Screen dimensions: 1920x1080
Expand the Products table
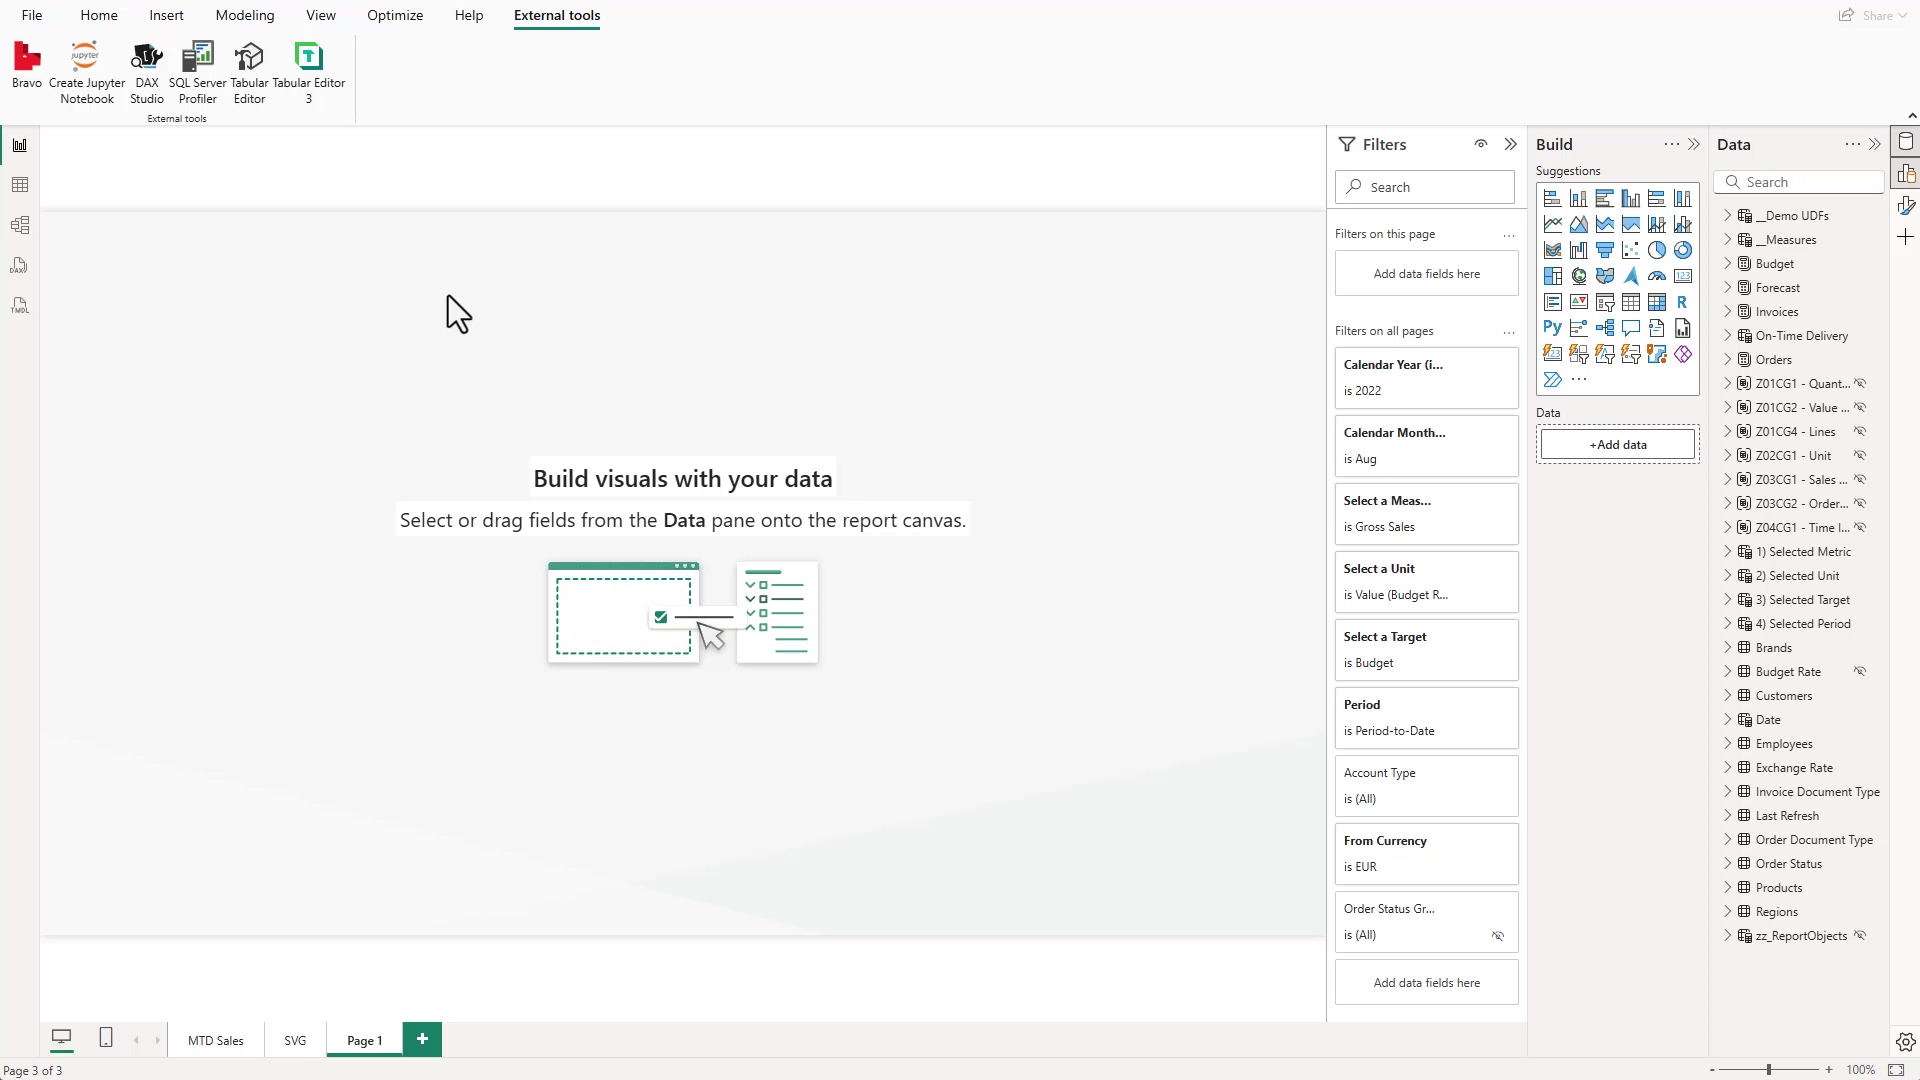[x=1727, y=888]
